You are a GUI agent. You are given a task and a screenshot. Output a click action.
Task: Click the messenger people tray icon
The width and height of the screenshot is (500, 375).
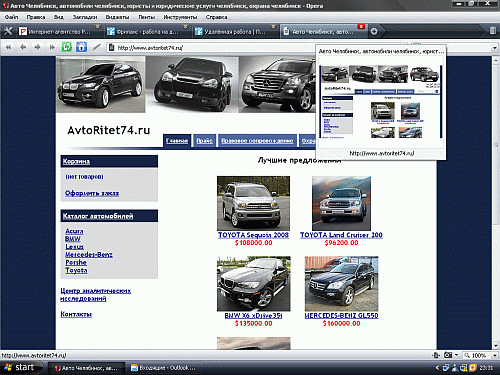point(455,368)
